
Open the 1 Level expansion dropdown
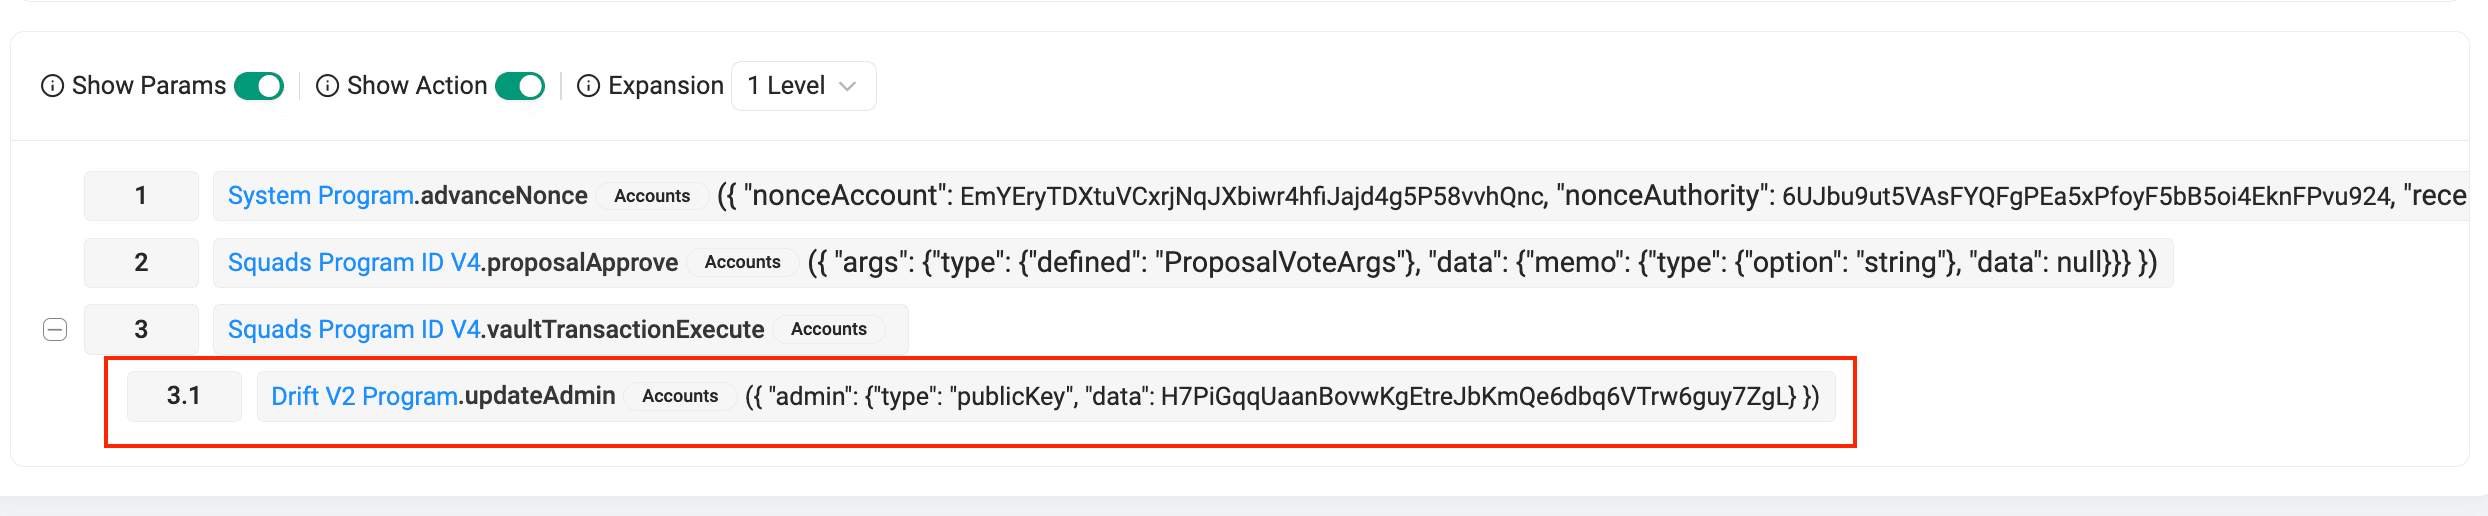tap(803, 86)
